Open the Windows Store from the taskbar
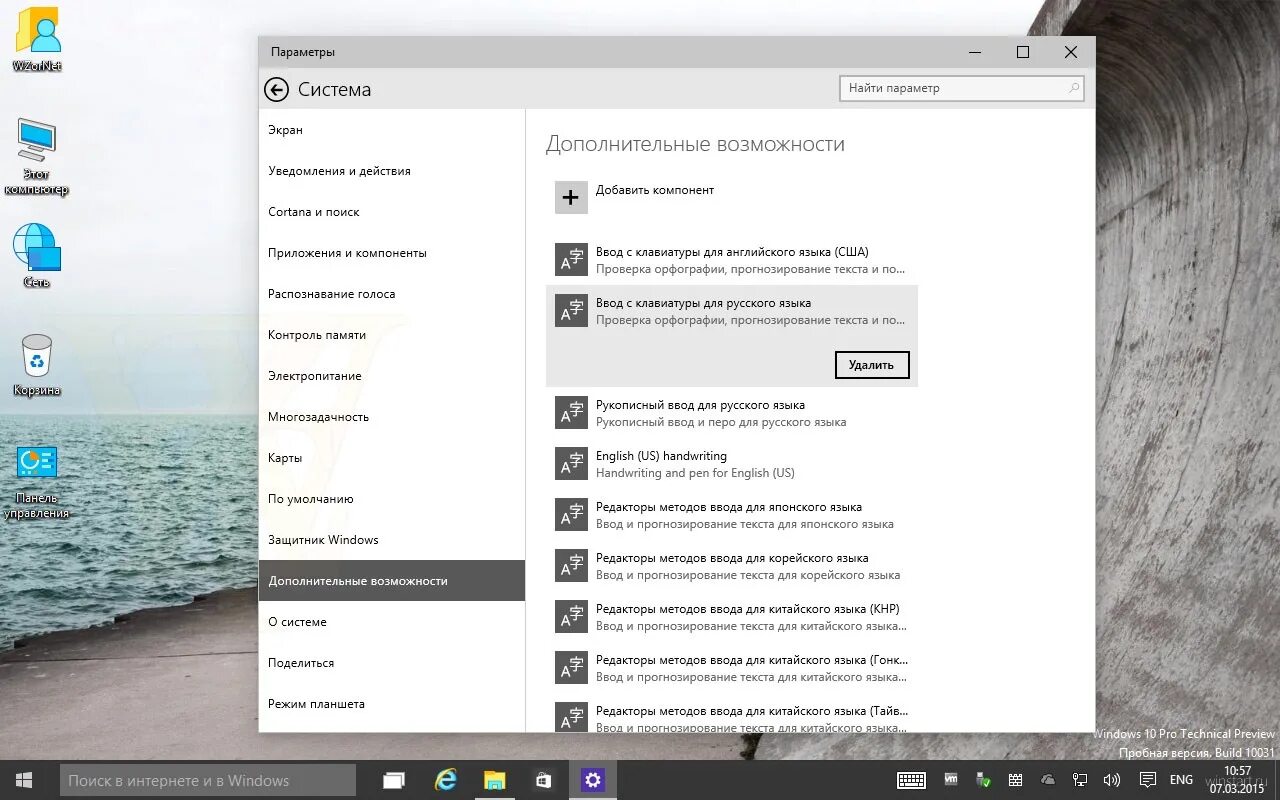The width and height of the screenshot is (1280, 800). click(x=543, y=779)
